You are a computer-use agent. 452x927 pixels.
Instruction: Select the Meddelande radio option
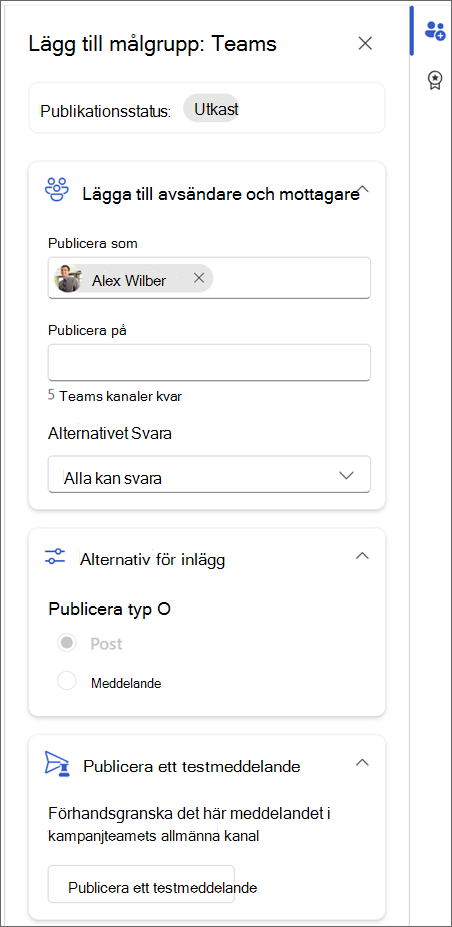(x=67, y=681)
